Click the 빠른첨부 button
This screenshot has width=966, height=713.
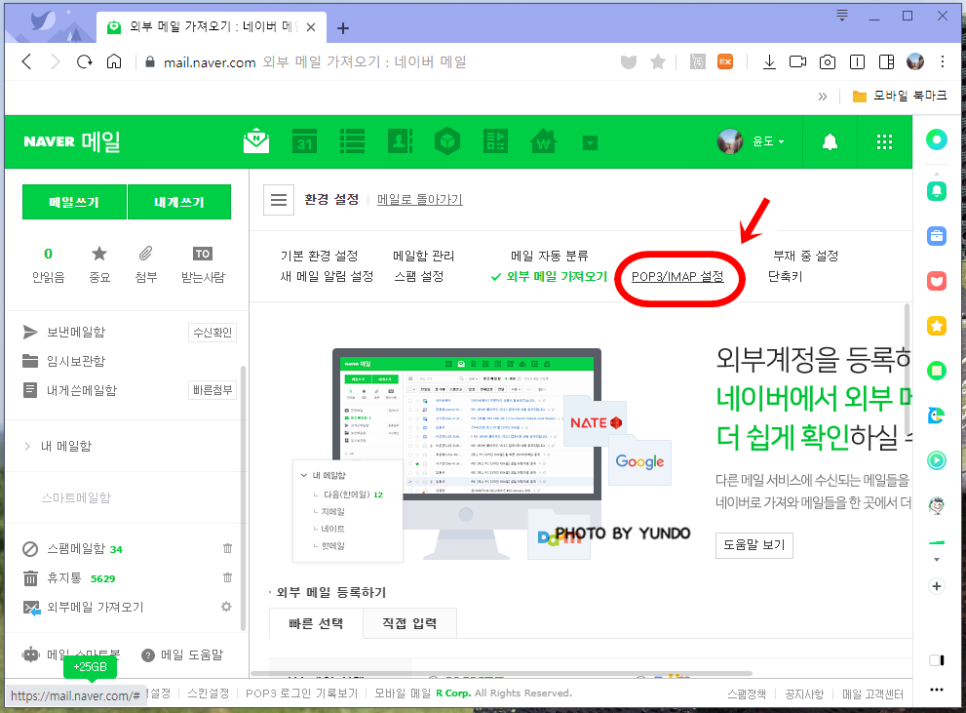pyautogui.click(x=213, y=390)
